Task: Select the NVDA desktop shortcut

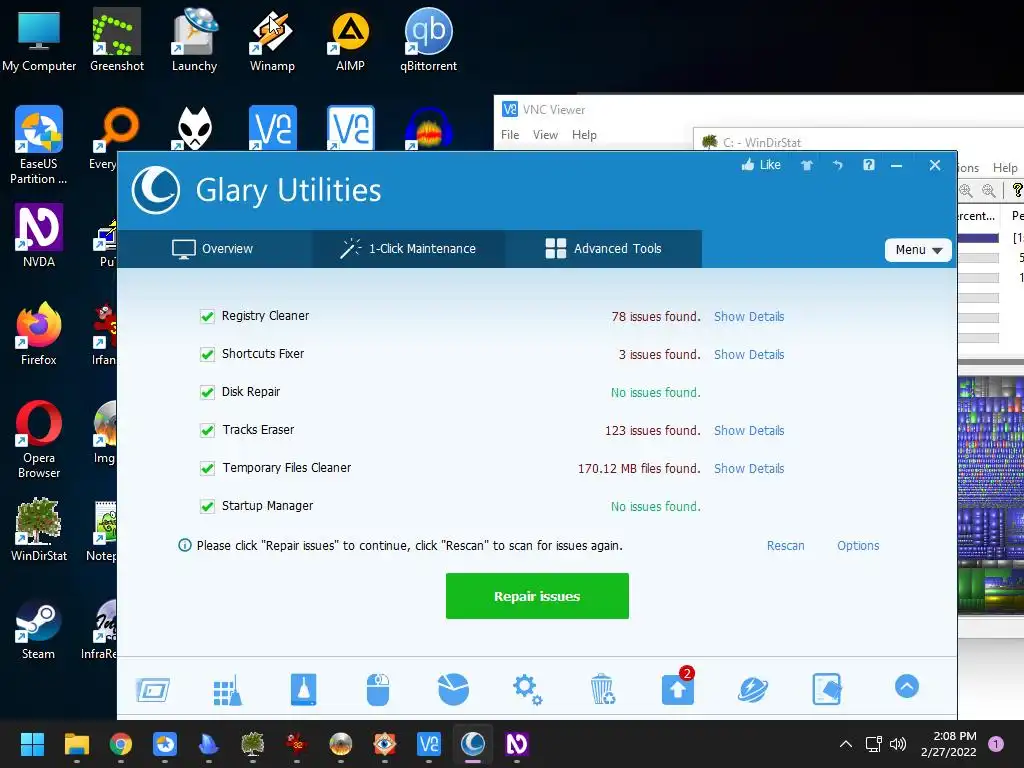Action: (39, 236)
